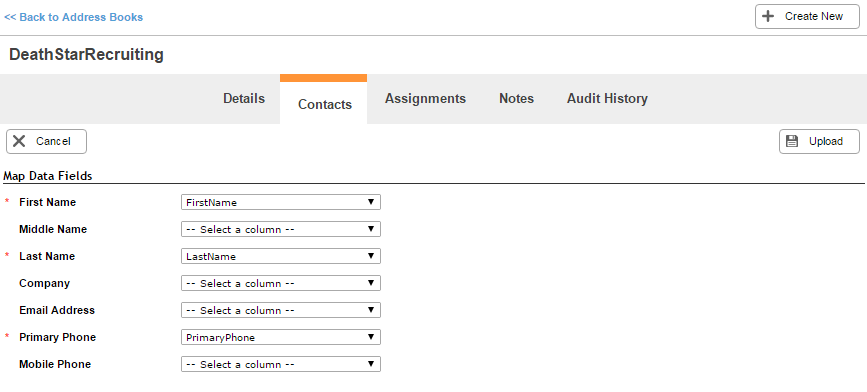The image size is (867, 392).
Task: Open the First Name column dropdown
Action: [281, 202]
